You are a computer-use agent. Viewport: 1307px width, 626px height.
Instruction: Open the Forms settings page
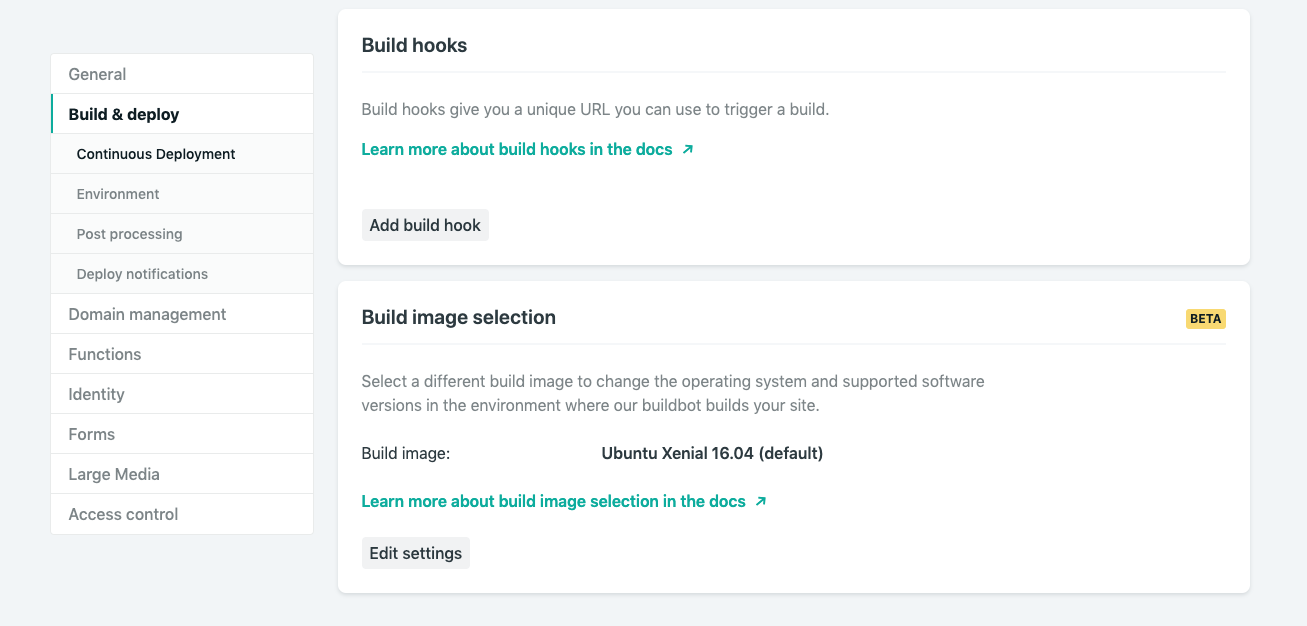tap(91, 433)
